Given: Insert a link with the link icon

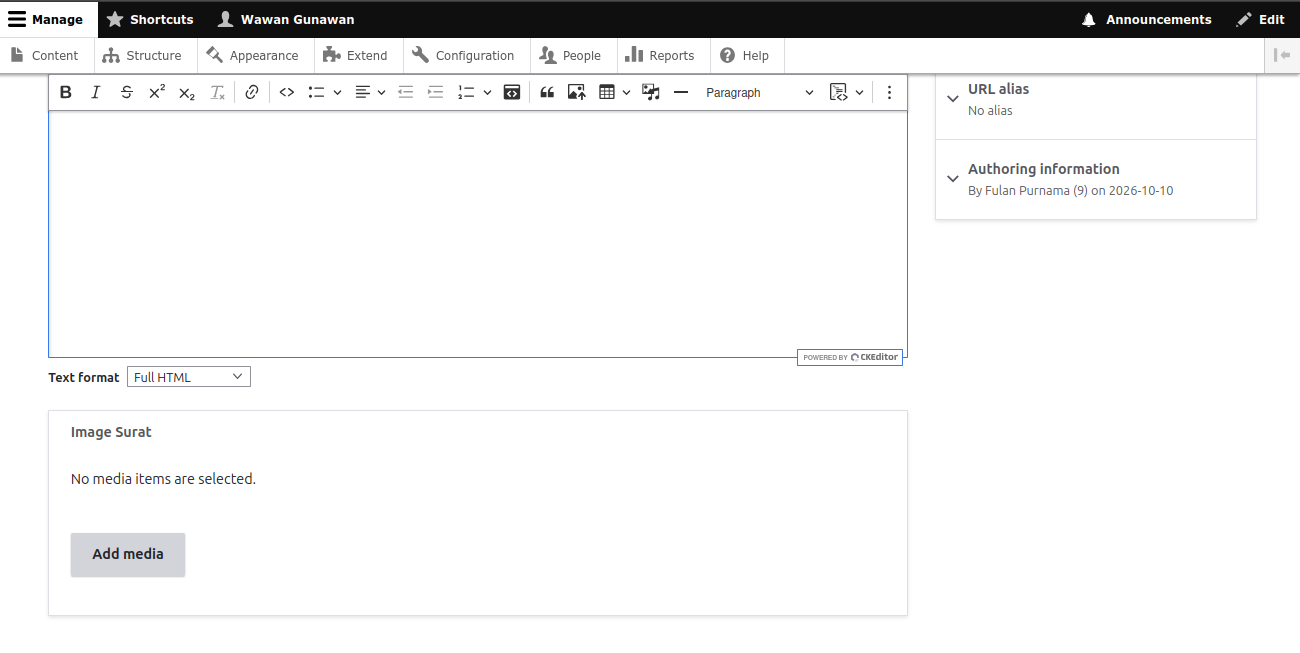Looking at the screenshot, I should (x=252, y=92).
